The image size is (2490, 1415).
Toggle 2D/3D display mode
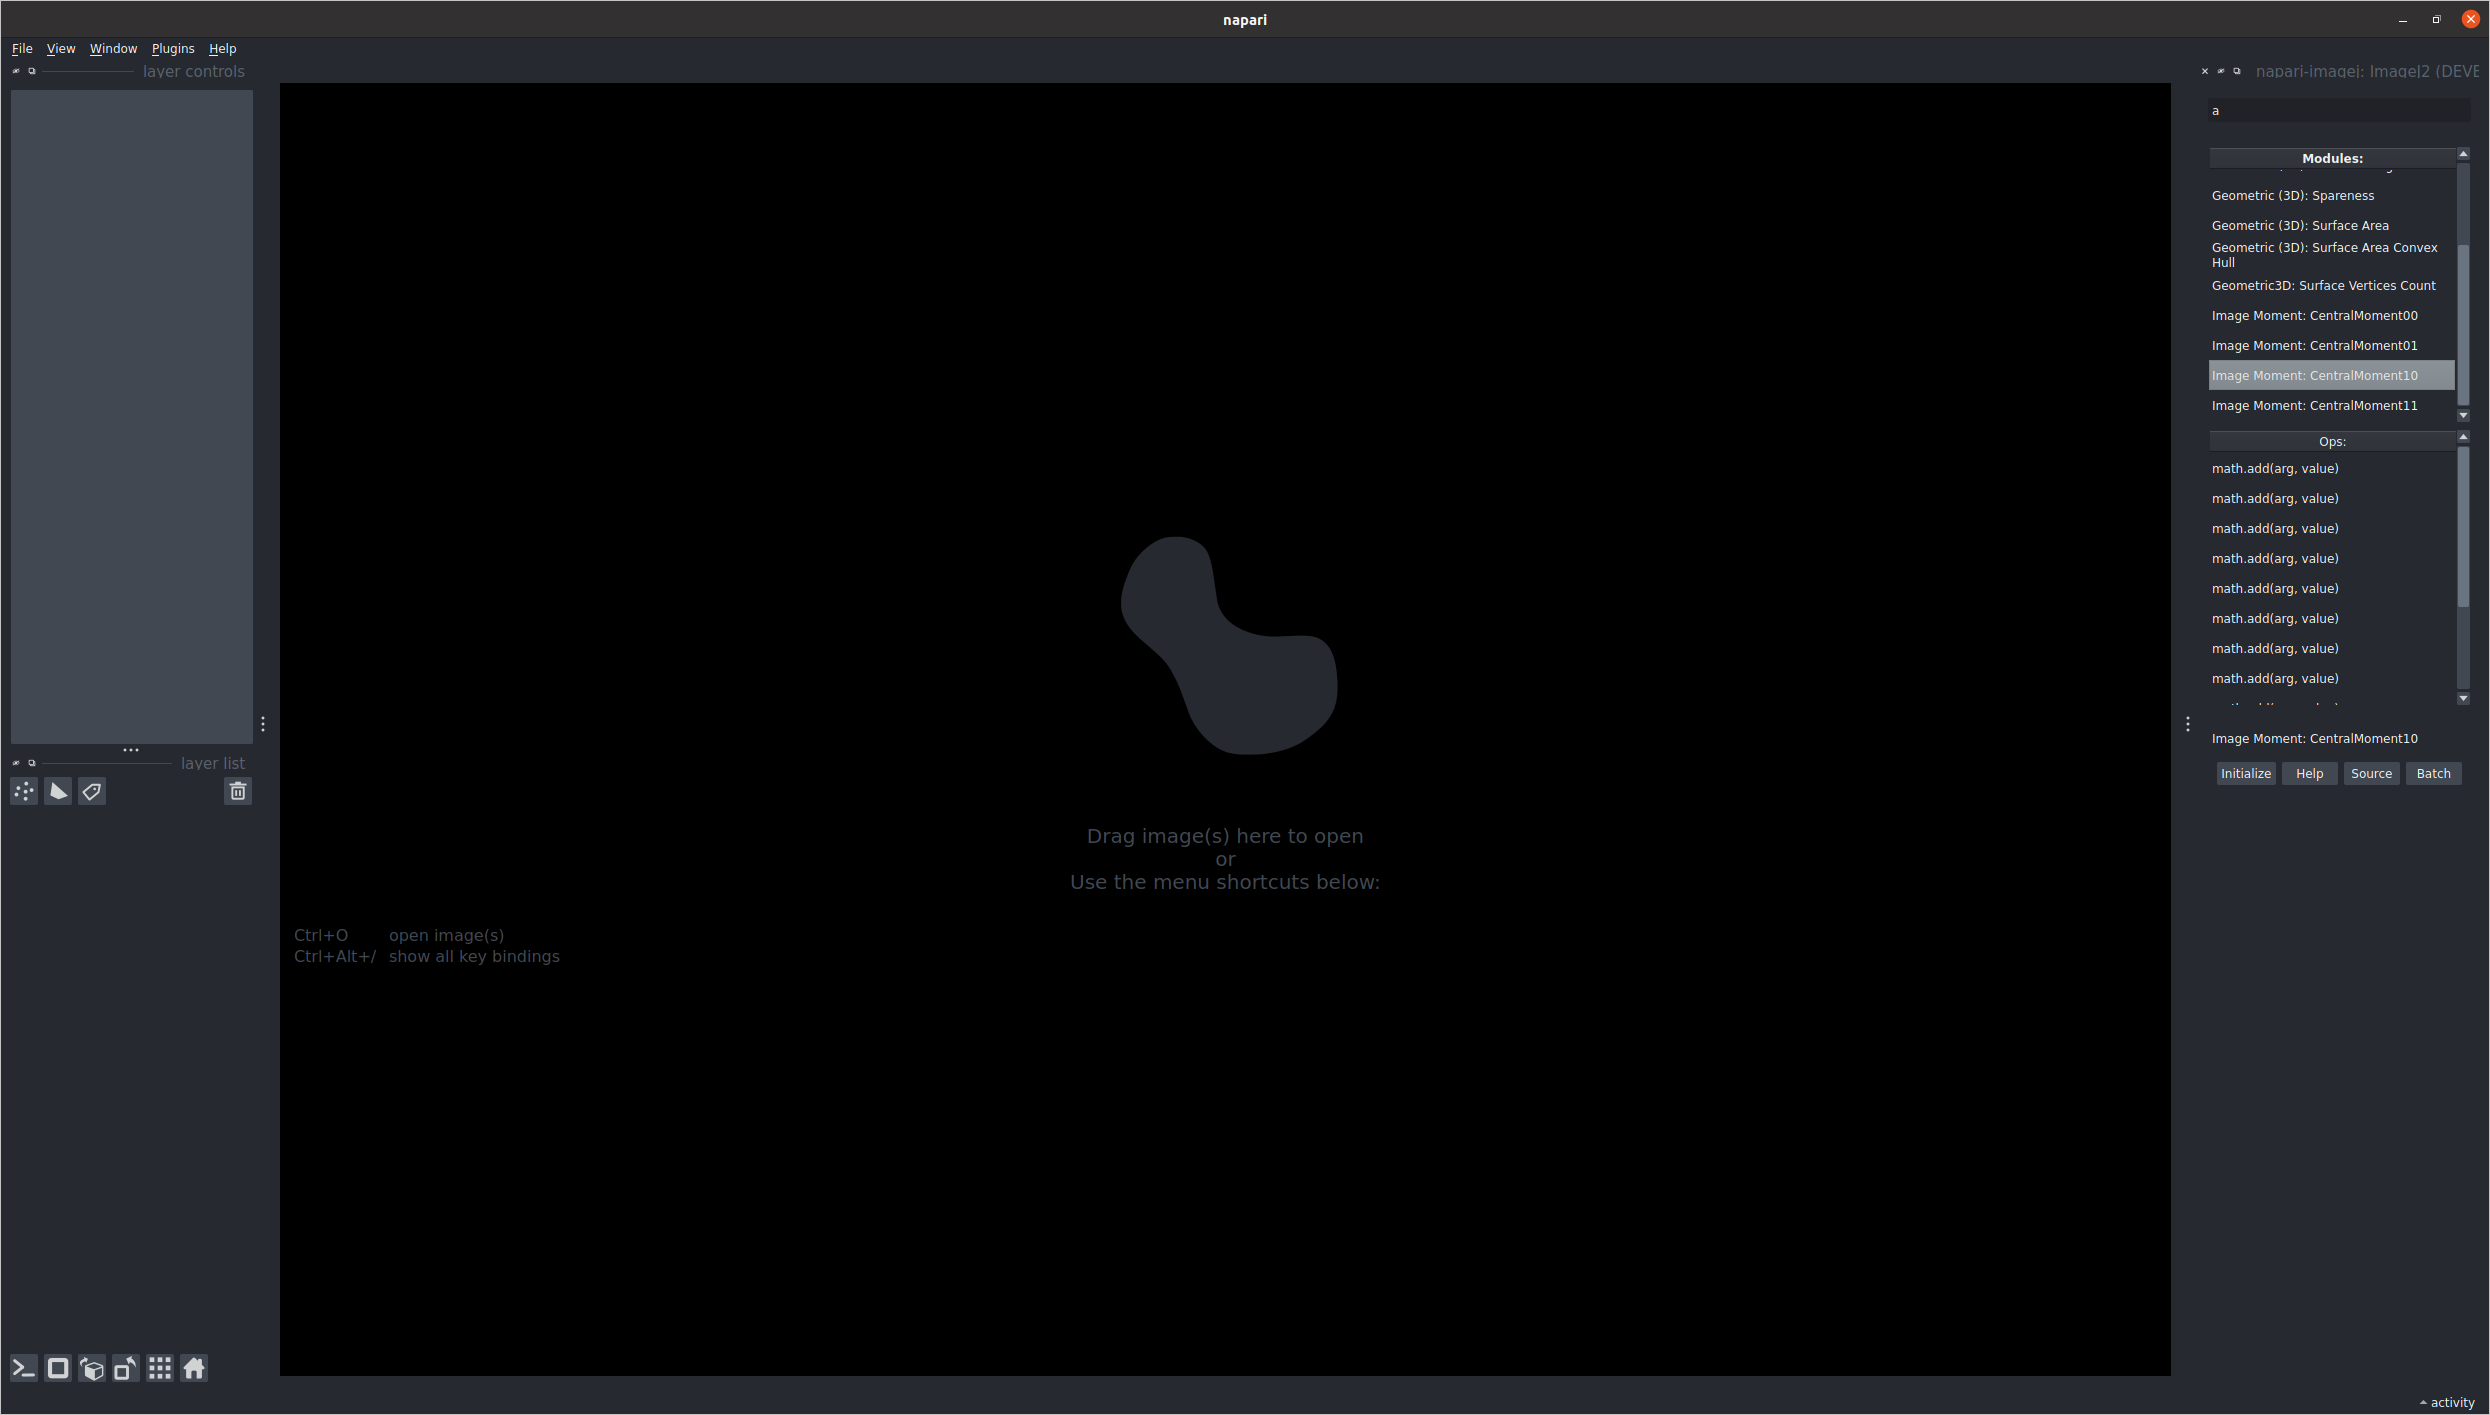(x=57, y=1368)
